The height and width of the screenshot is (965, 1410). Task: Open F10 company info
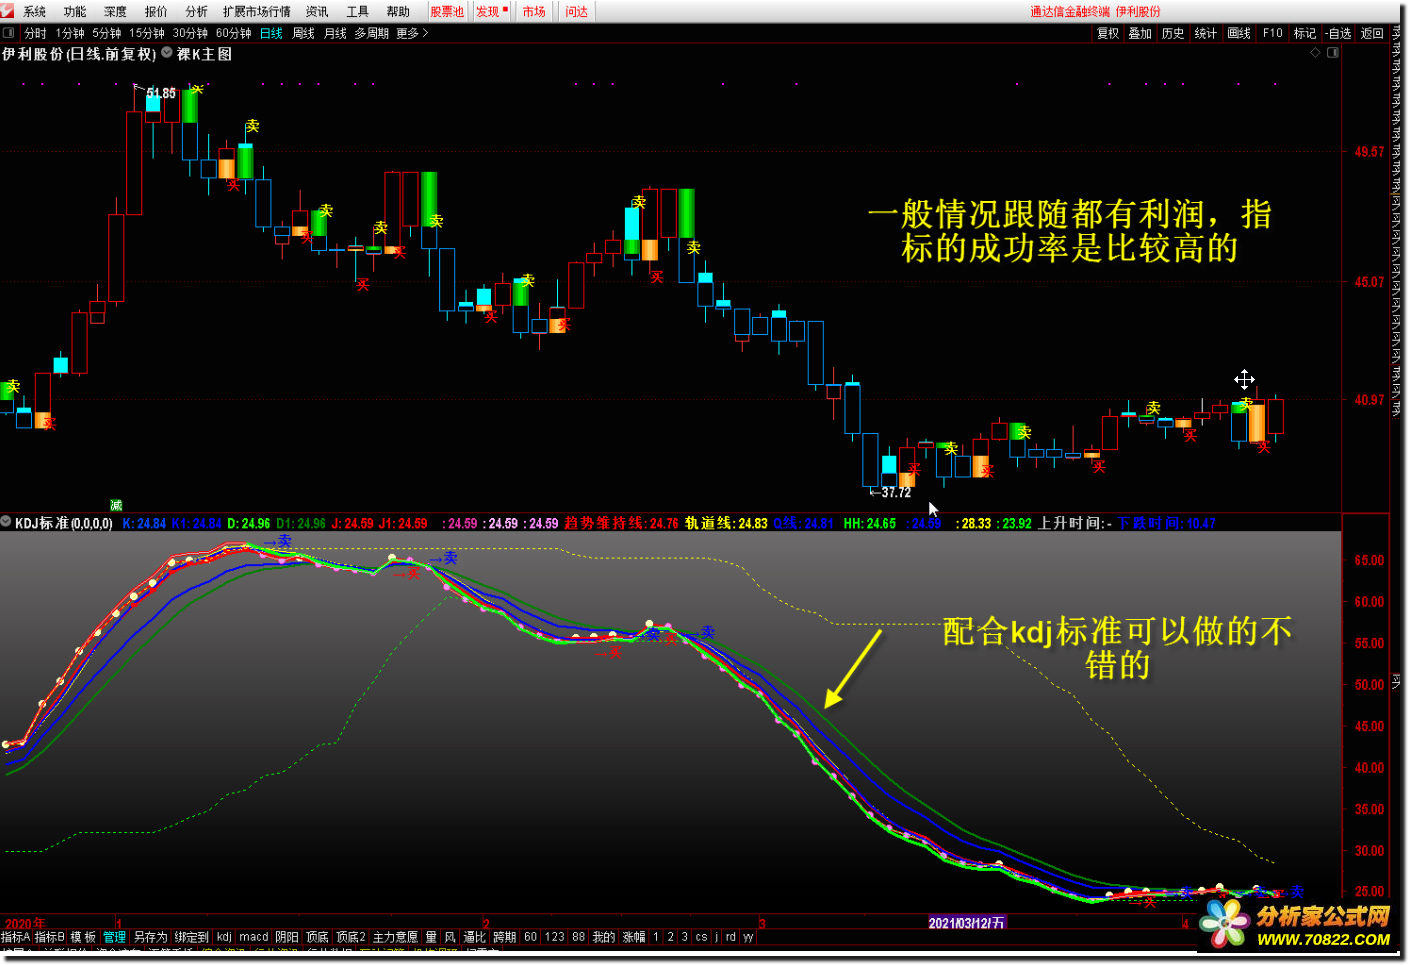[1272, 33]
